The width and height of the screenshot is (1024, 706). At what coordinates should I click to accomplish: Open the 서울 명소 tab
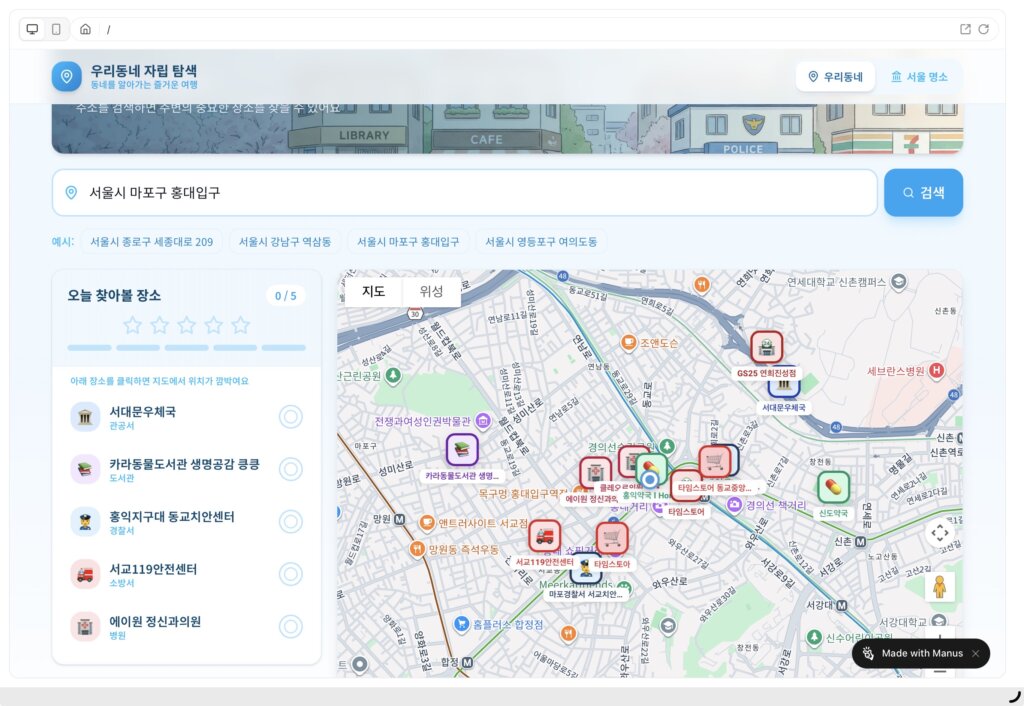pos(919,77)
